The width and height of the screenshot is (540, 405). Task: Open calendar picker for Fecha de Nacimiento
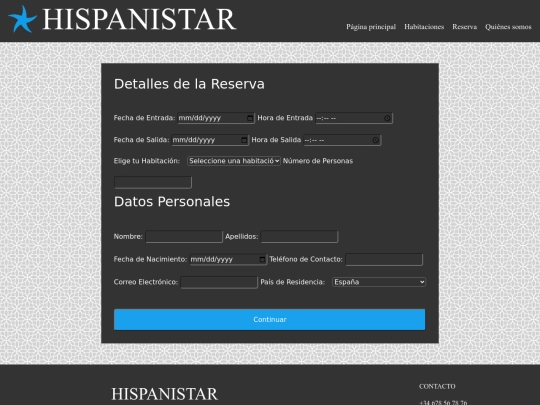[x=262, y=259]
